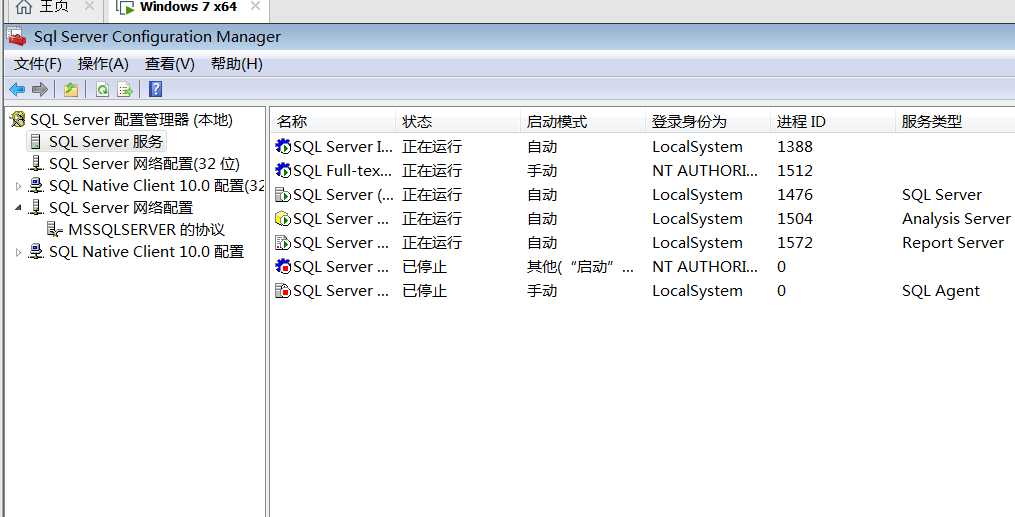
Task: Click LocalSystem login in process 1388 row
Action: 697,147
